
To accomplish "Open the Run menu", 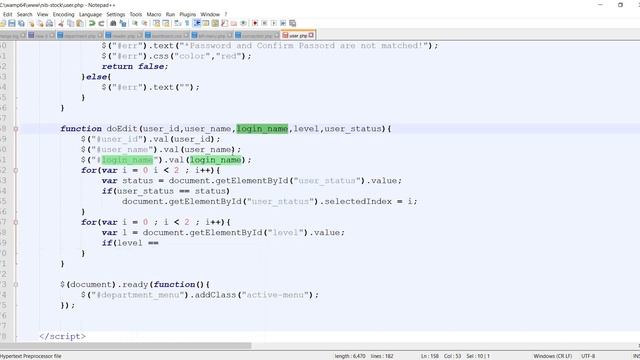I will [x=170, y=14].
